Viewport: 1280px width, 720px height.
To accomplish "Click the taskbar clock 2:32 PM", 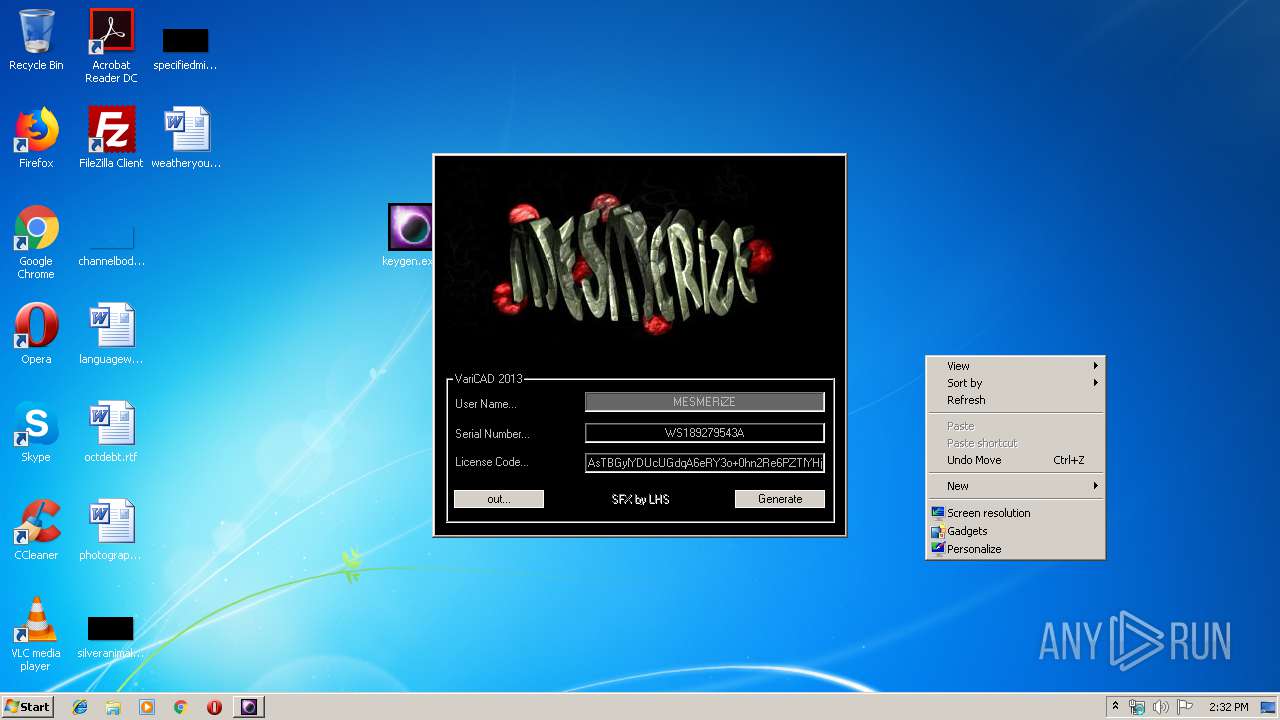I will click(1229, 707).
